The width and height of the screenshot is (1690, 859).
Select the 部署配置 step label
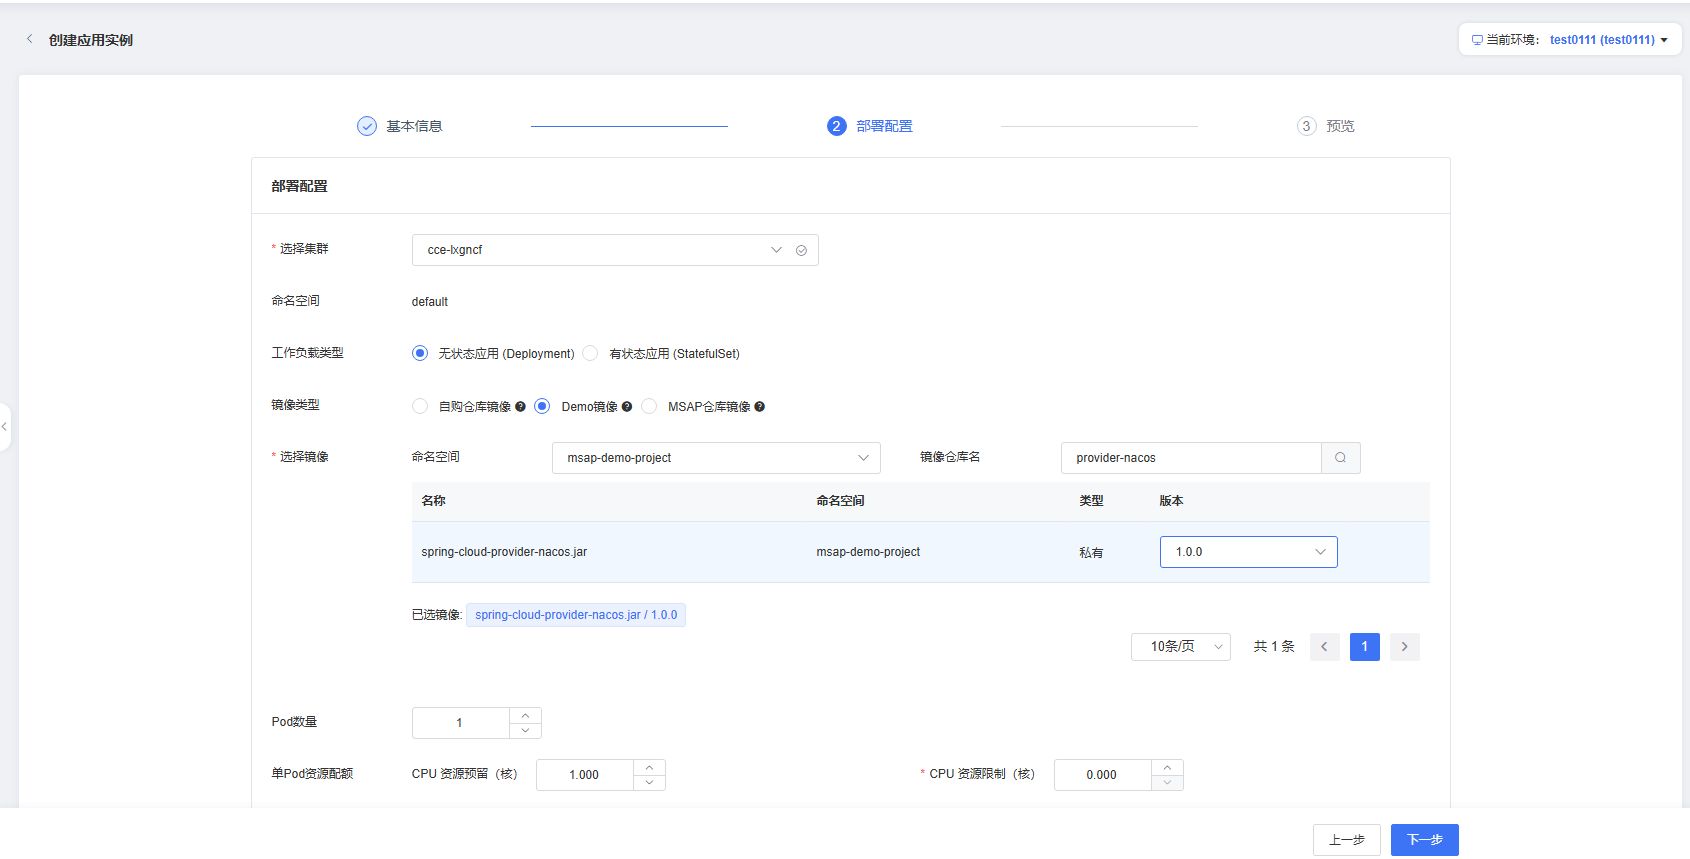[884, 126]
